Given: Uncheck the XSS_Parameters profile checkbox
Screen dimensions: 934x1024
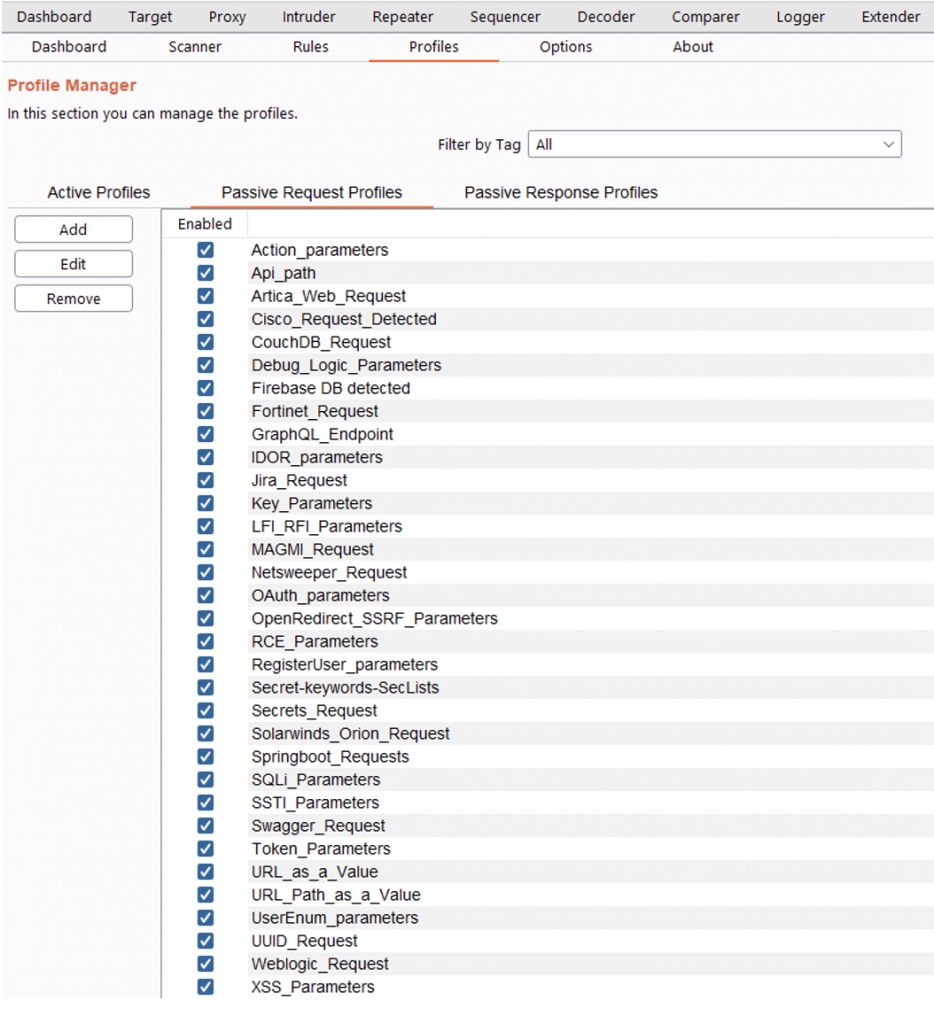Looking at the screenshot, I should [205, 986].
